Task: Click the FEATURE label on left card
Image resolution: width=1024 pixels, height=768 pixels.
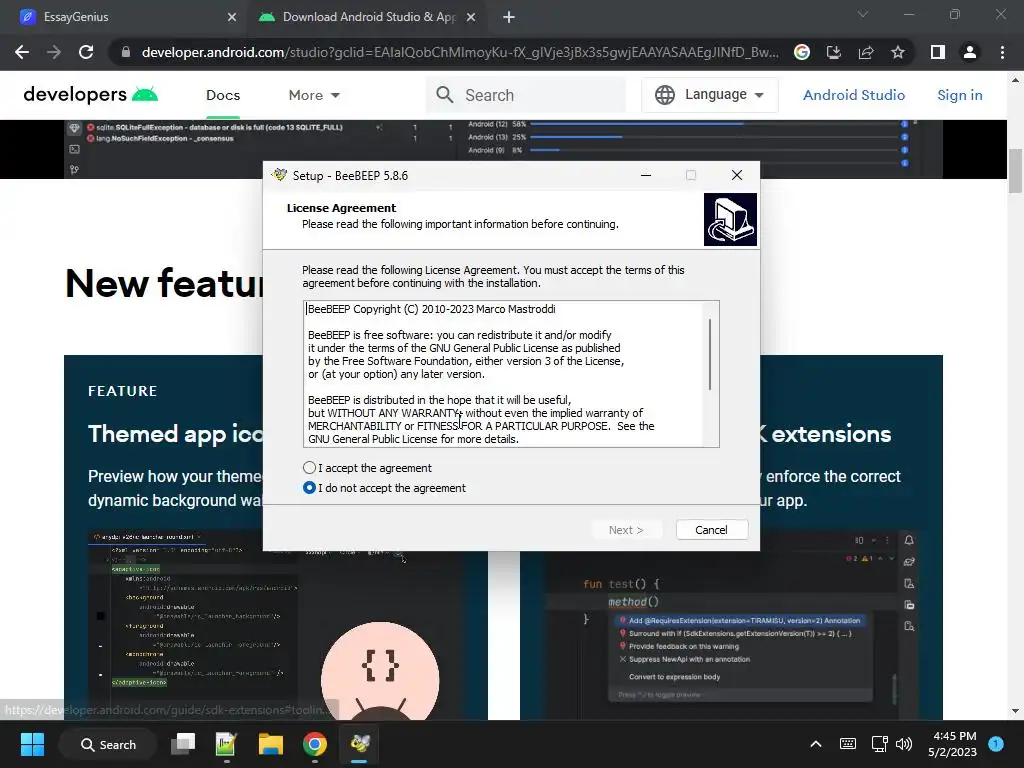Action: (123, 391)
